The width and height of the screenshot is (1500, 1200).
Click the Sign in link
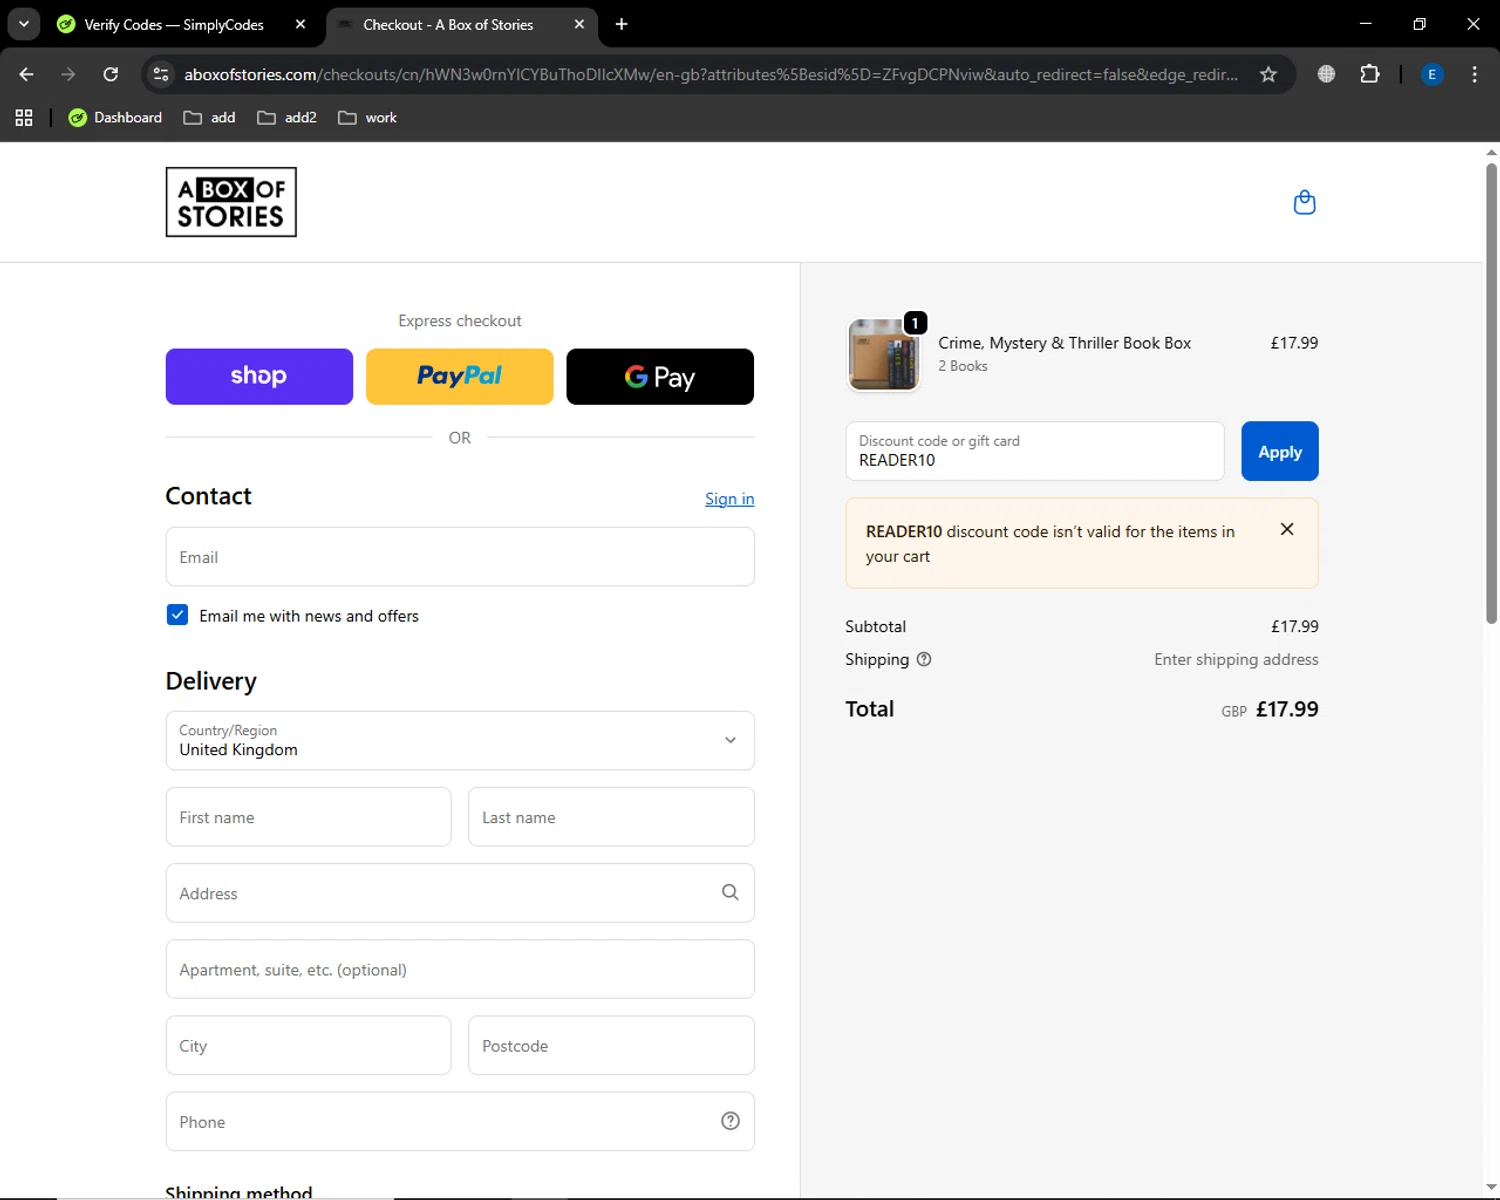[730, 498]
